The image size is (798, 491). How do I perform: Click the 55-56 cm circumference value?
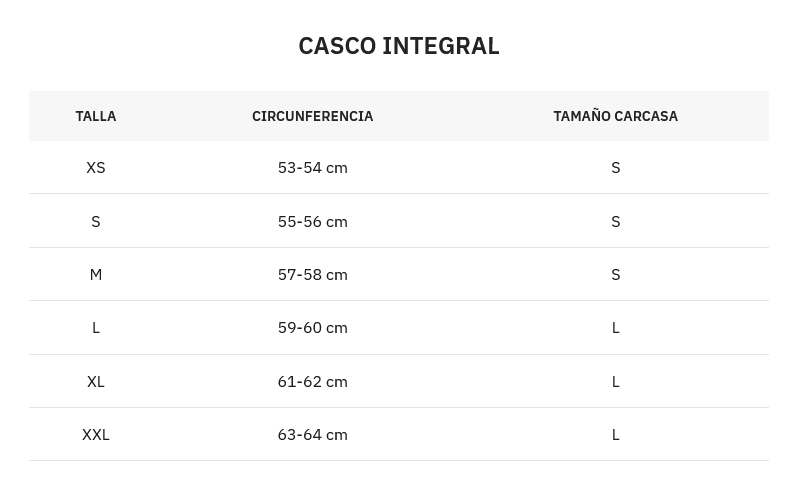[x=312, y=221]
